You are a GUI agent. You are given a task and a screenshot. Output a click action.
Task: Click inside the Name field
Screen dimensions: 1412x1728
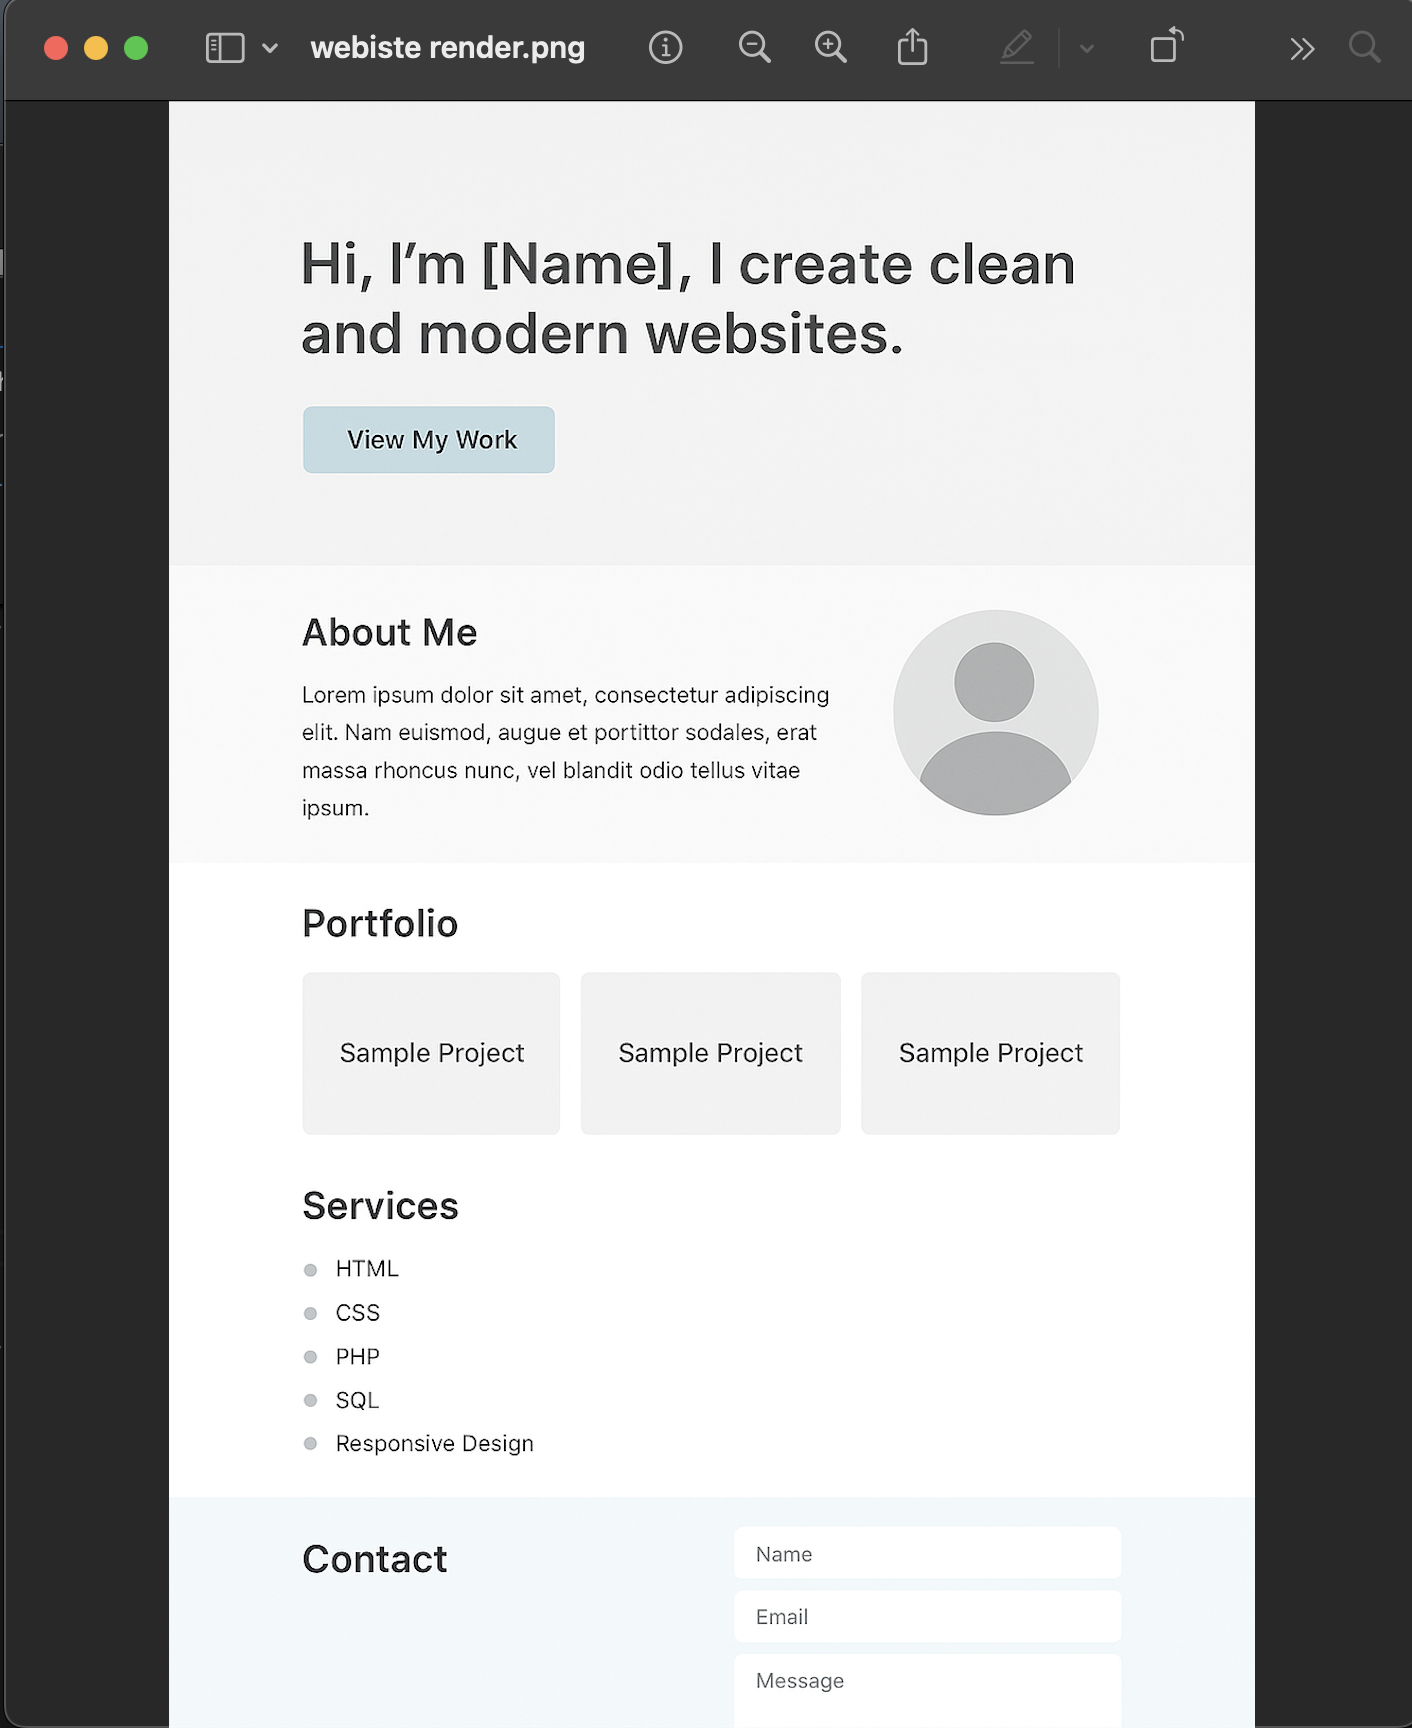point(927,1553)
